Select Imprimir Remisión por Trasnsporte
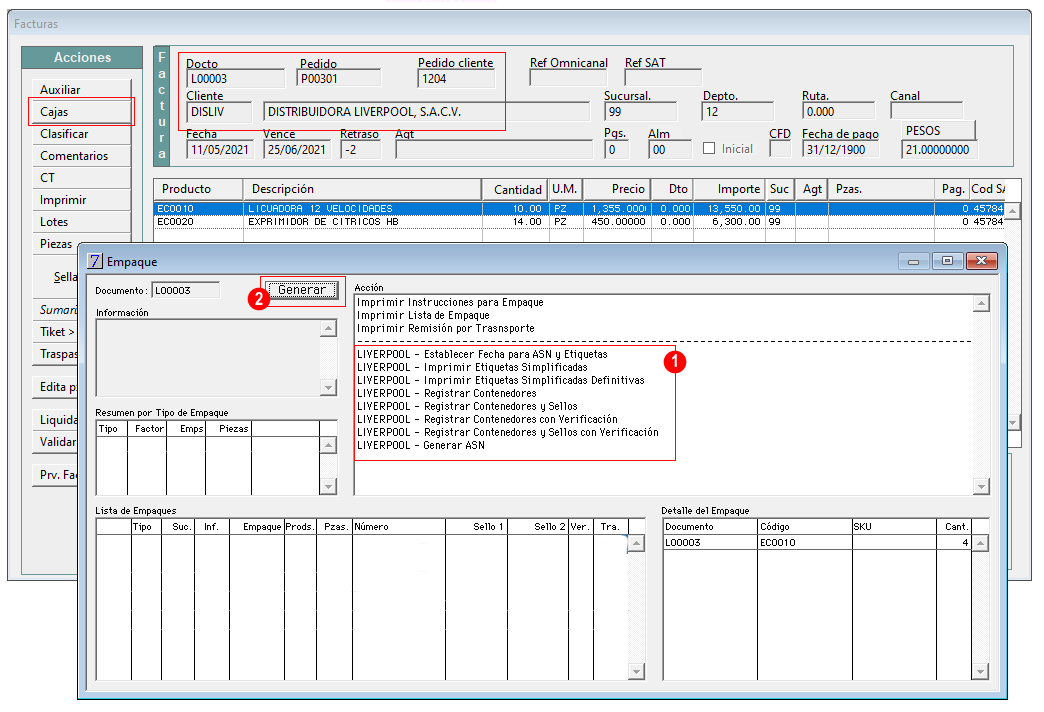 (445, 328)
